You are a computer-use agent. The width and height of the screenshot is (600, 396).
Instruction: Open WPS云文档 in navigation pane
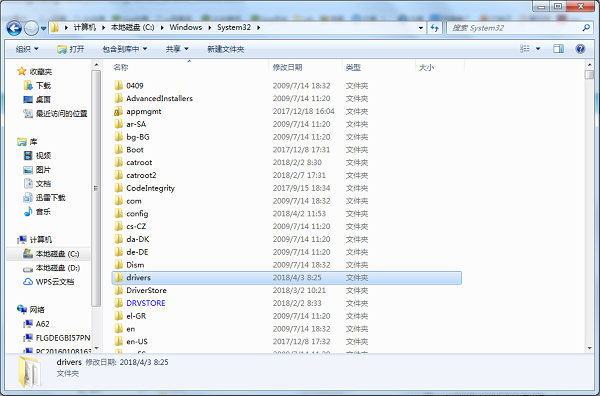pos(49,282)
